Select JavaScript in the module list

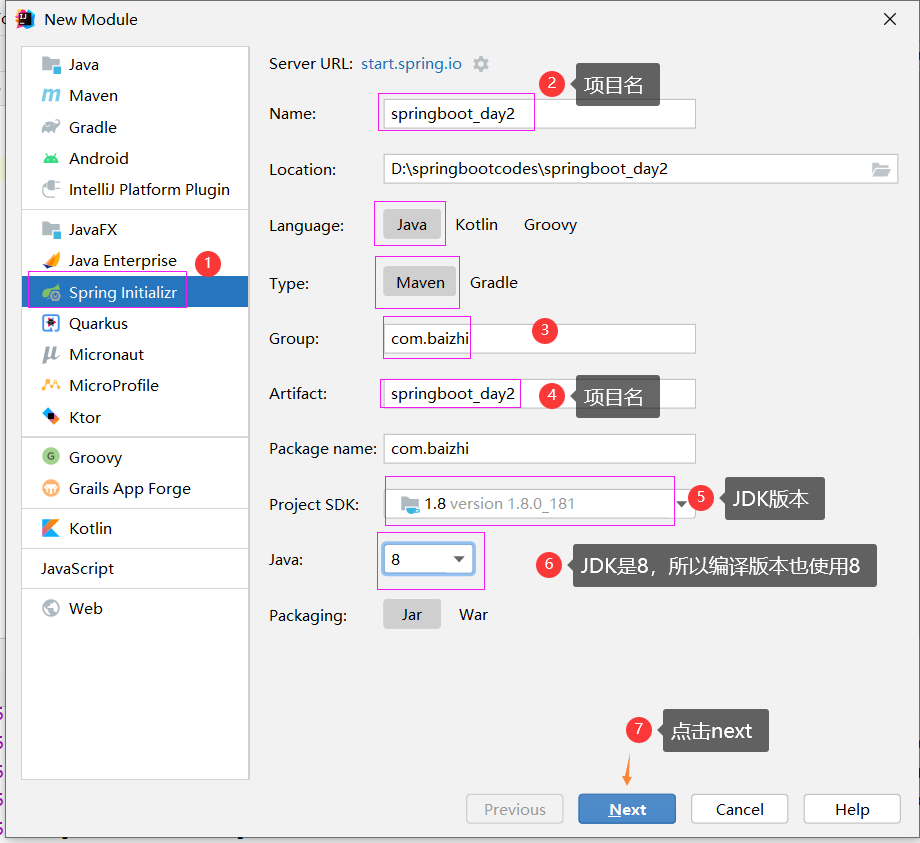tap(135, 568)
